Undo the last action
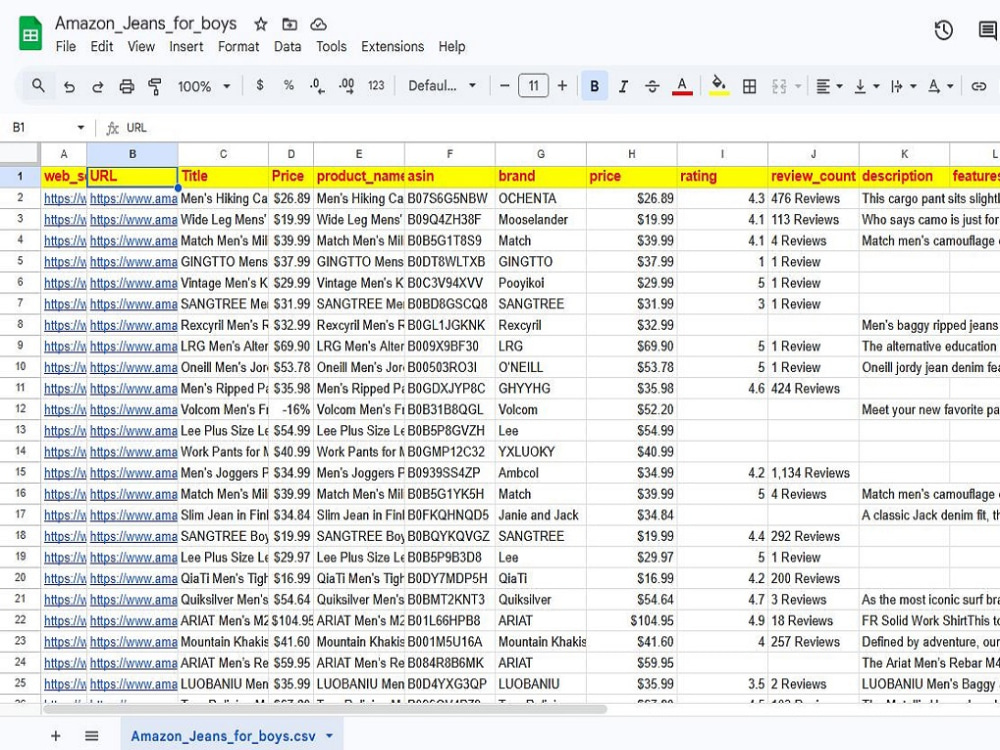Screen dimensions: 1000x750 [69, 86]
